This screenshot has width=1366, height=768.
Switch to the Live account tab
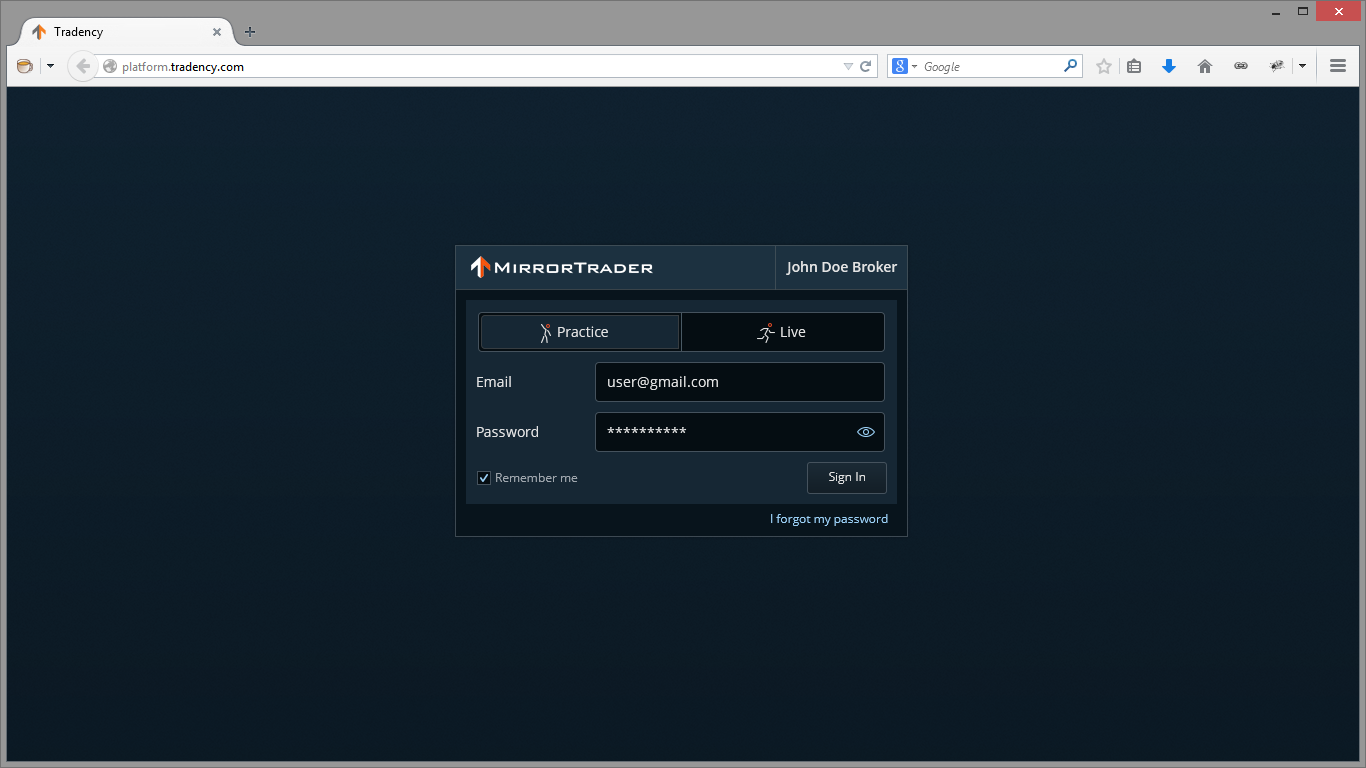click(x=783, y=332)
